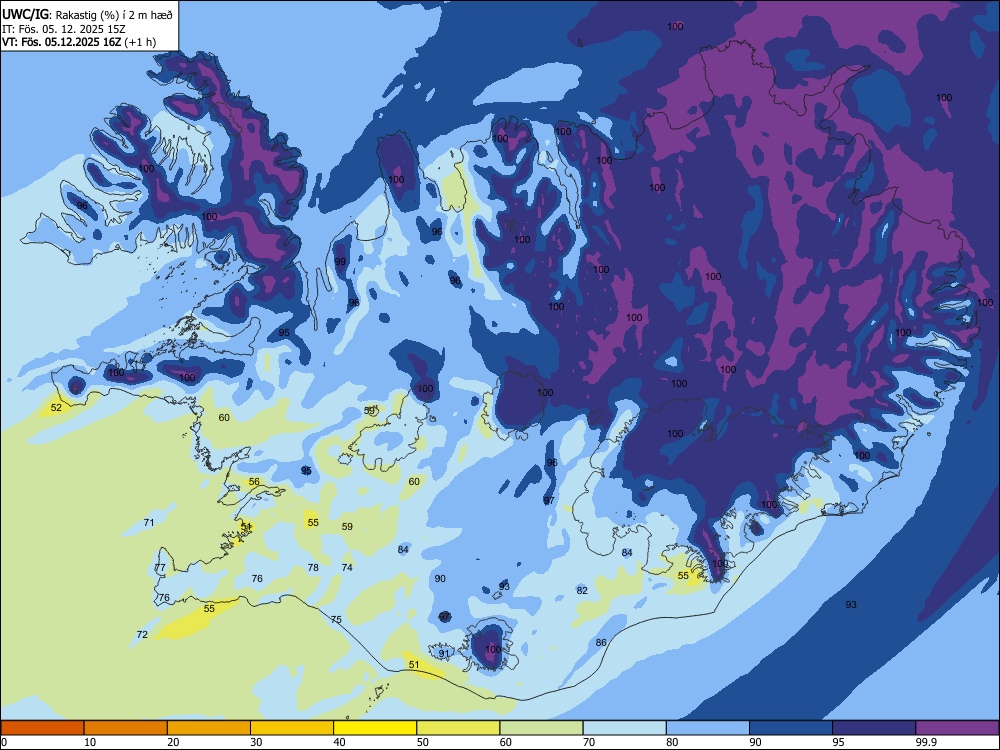Click the legend tick label '50'

(422, 742)
